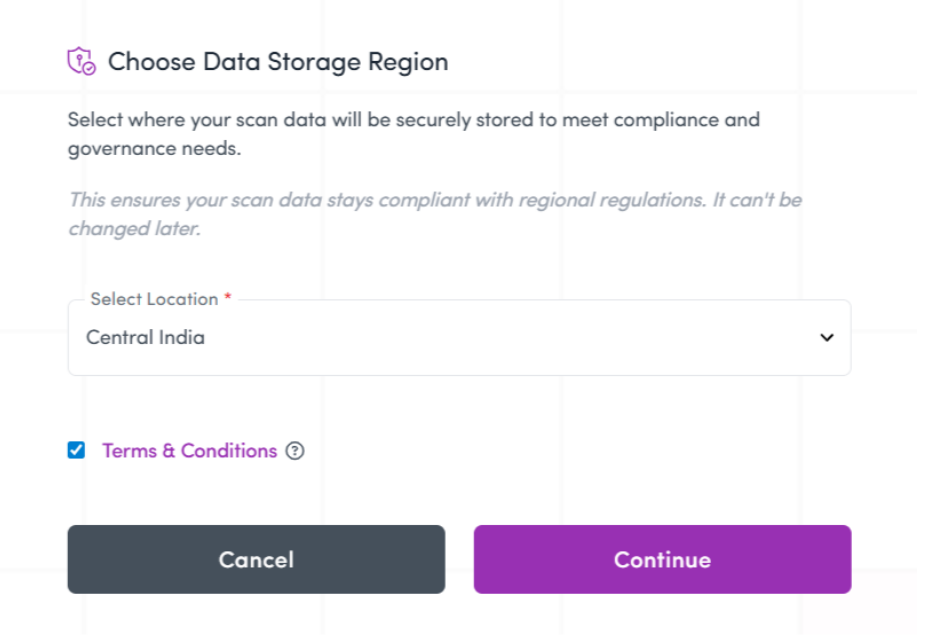Click the 'Choose Data Storage Region' heading
This screenshot has height=638, width=926.
coord(277,62)
